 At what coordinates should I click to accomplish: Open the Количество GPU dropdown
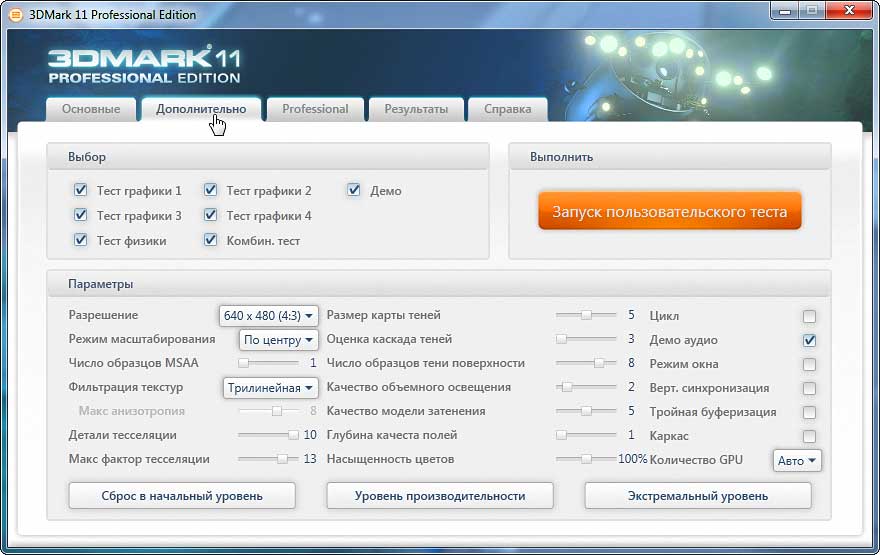pos(797,460)
